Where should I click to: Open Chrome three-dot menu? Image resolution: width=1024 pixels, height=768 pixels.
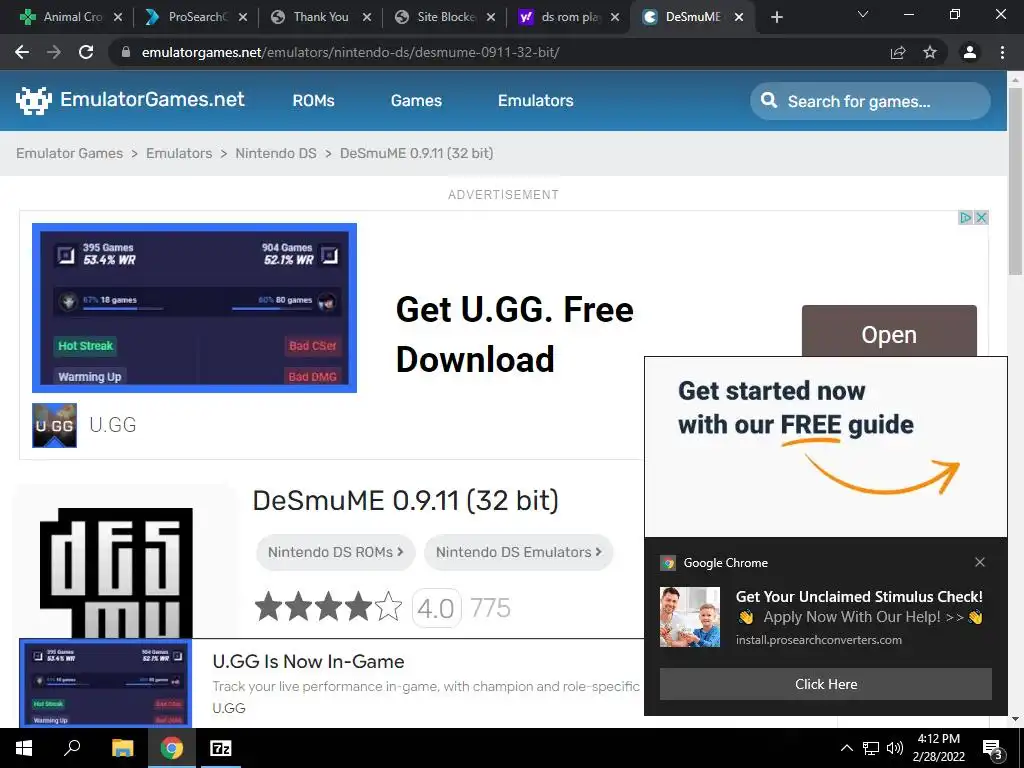1002,52
